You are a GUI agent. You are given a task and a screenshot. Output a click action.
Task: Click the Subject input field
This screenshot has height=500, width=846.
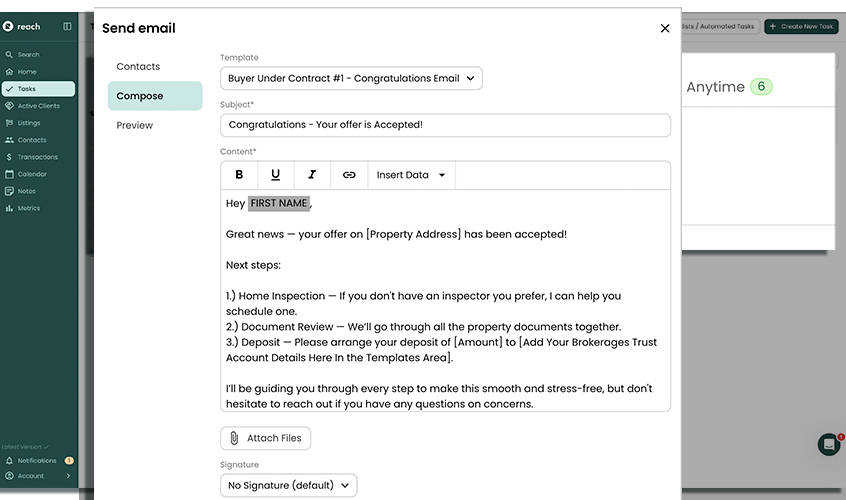pyautogui.click(x=445, y=125)
